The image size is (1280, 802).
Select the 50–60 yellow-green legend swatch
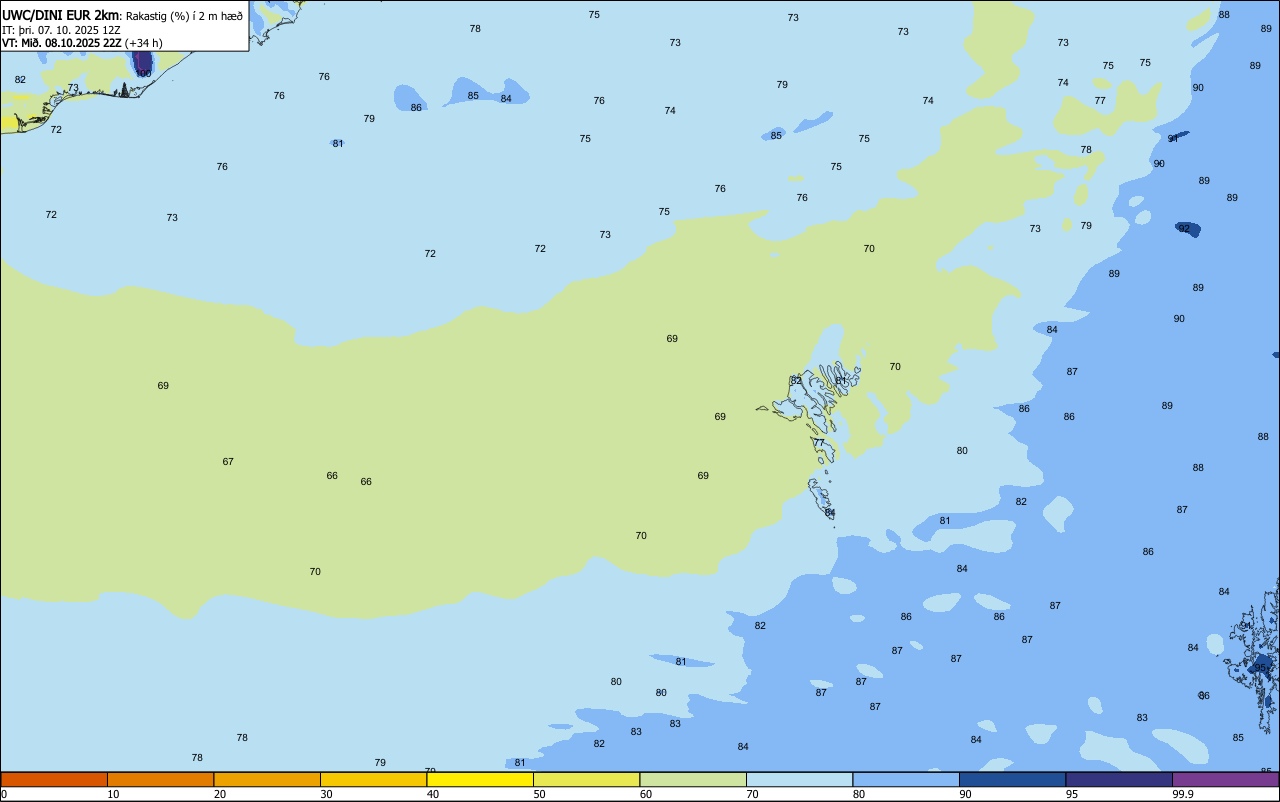click(586, 779)
